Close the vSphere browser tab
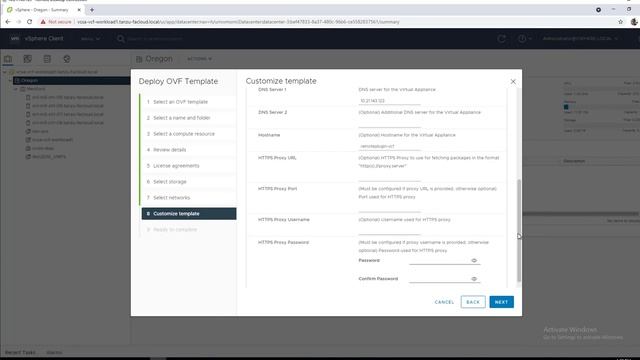 79,10
